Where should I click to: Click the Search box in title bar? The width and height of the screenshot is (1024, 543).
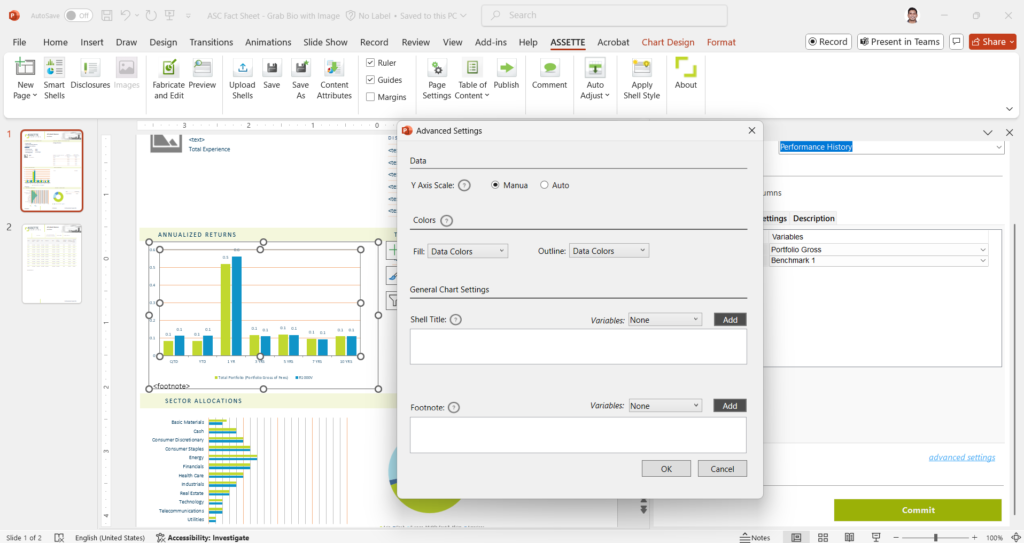point(604,15)
